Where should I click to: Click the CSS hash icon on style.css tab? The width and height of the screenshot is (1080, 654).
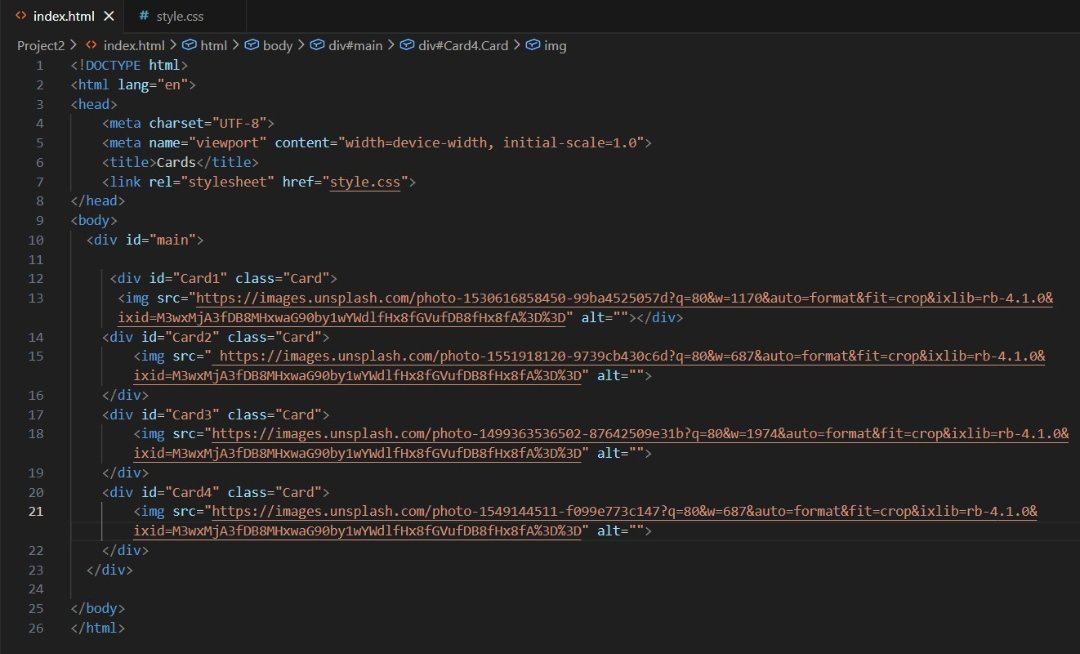(x=143, y=16)
